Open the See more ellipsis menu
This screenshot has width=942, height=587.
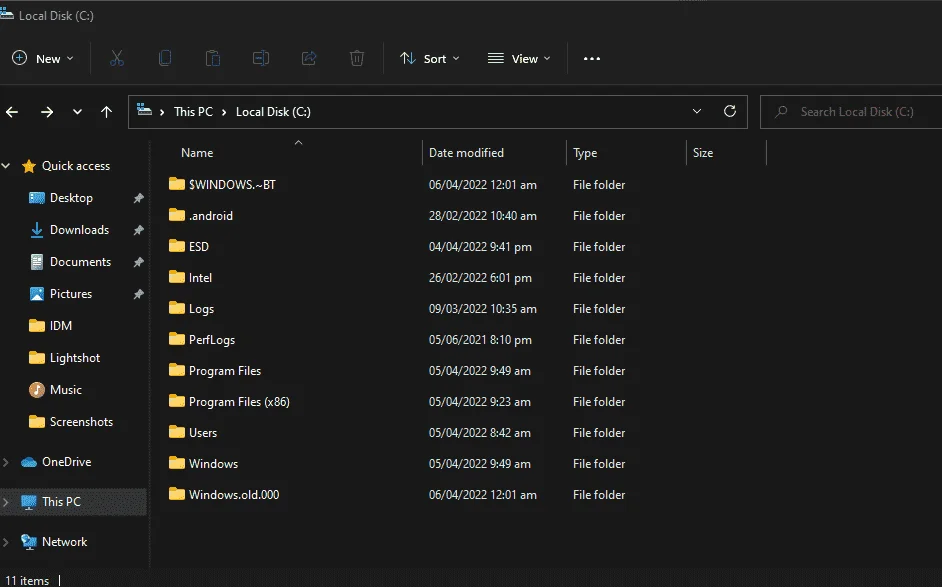pyautogui.click(x=592, y=58)
